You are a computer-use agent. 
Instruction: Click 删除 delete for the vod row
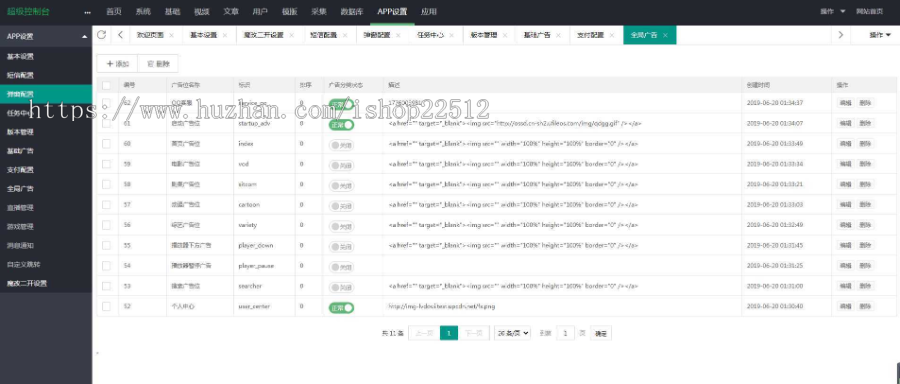865,164
